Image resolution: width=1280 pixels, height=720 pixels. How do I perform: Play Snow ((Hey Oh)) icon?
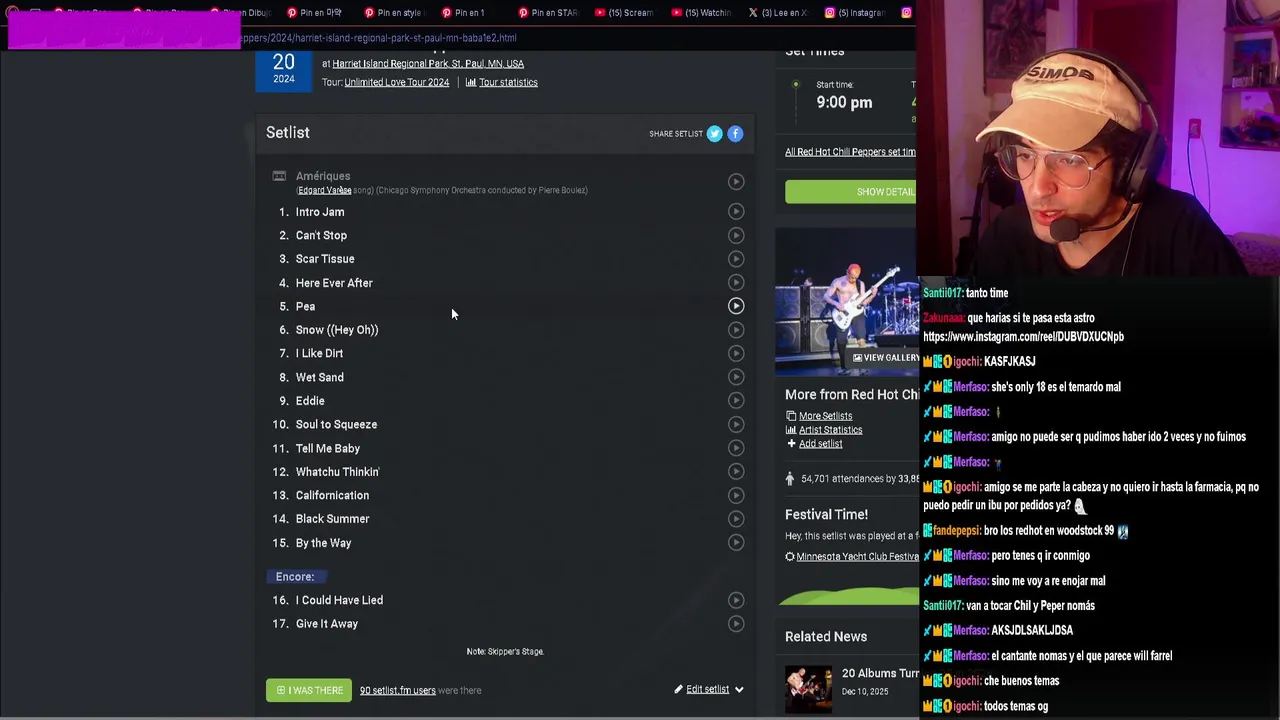click(x=736, y=330)
